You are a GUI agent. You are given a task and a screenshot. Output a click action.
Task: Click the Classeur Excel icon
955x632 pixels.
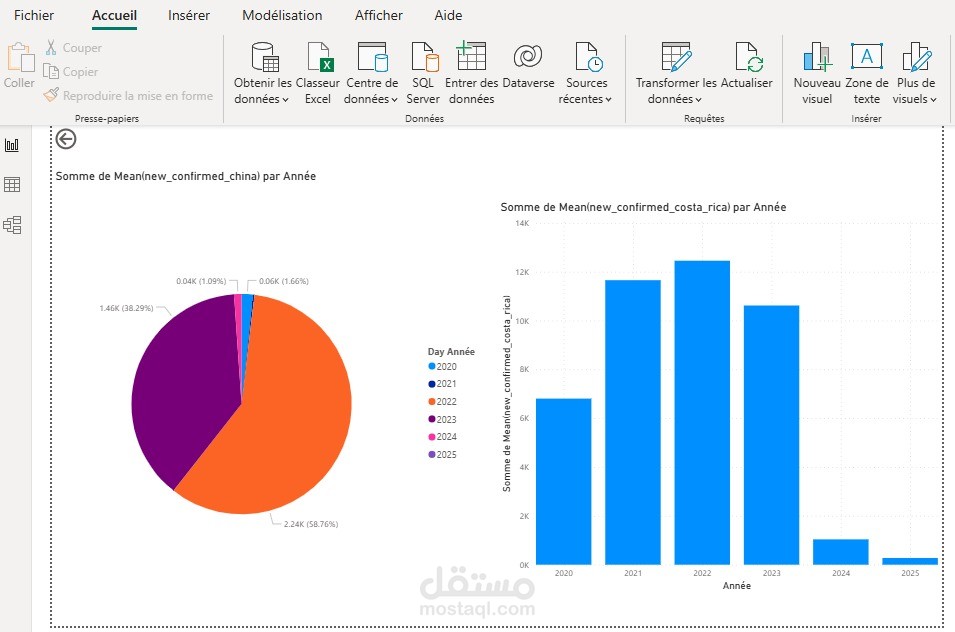coord(318,58)
